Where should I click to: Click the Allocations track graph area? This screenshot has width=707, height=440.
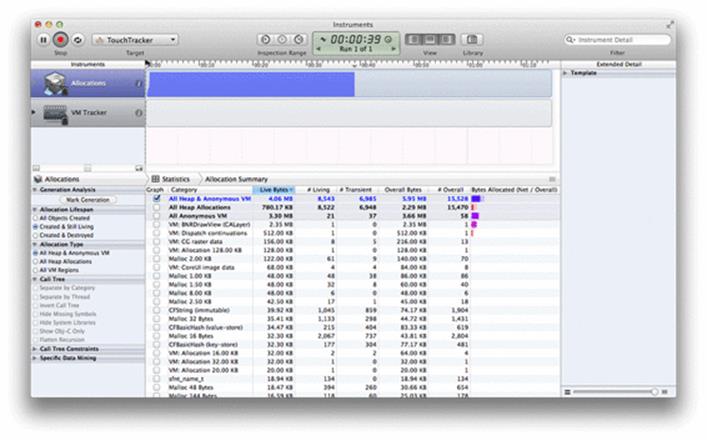(x=349, y=83)
